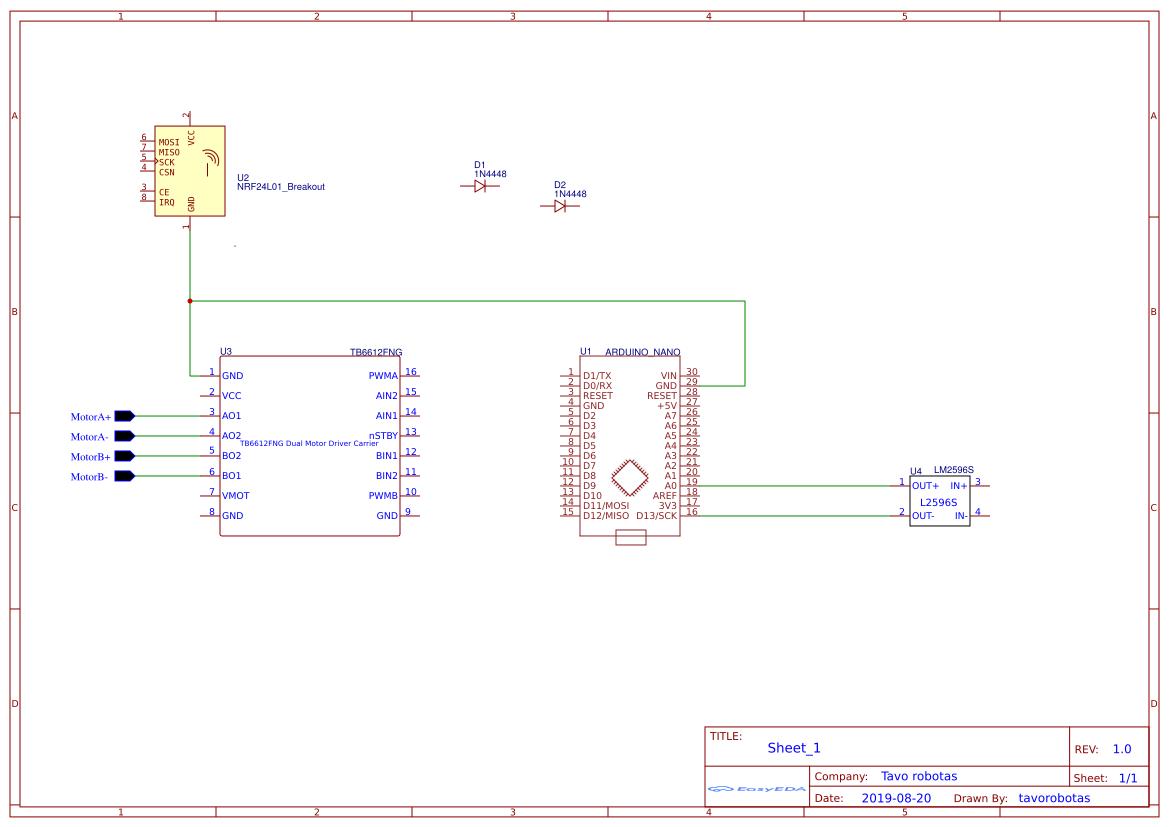The height and width of the screenshot is (827, 1169).
Task: Select diode D2 1N4448 symbol
Action: (x=560, y=206)
